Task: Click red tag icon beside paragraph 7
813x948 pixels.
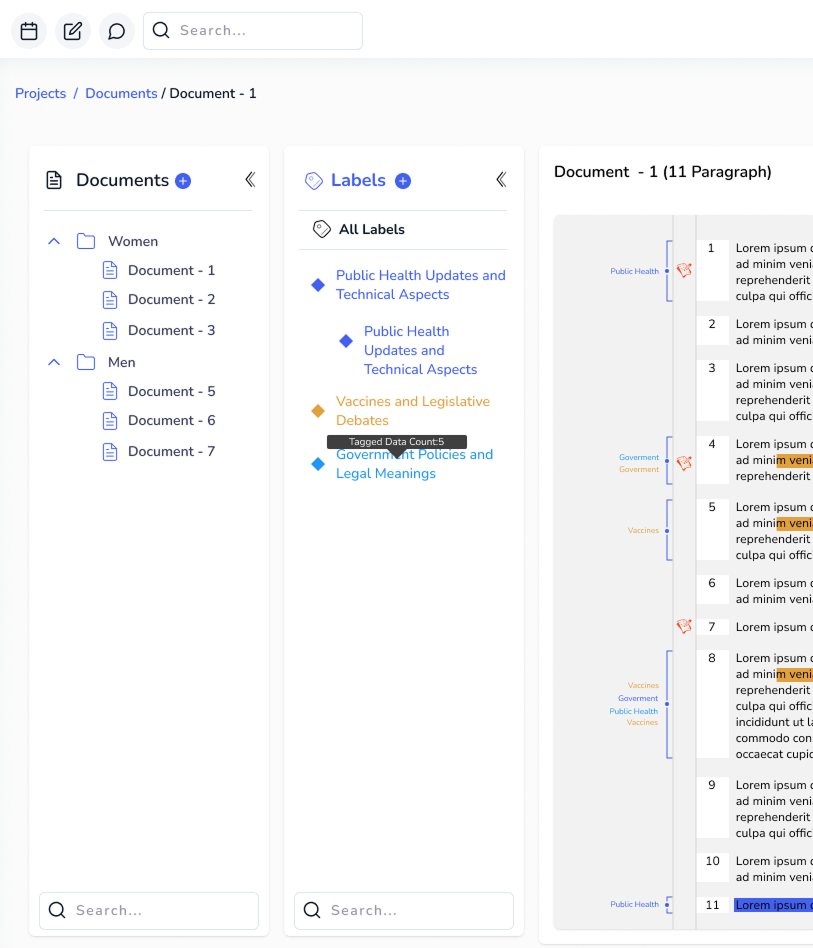Action: [x=684, y=627]
